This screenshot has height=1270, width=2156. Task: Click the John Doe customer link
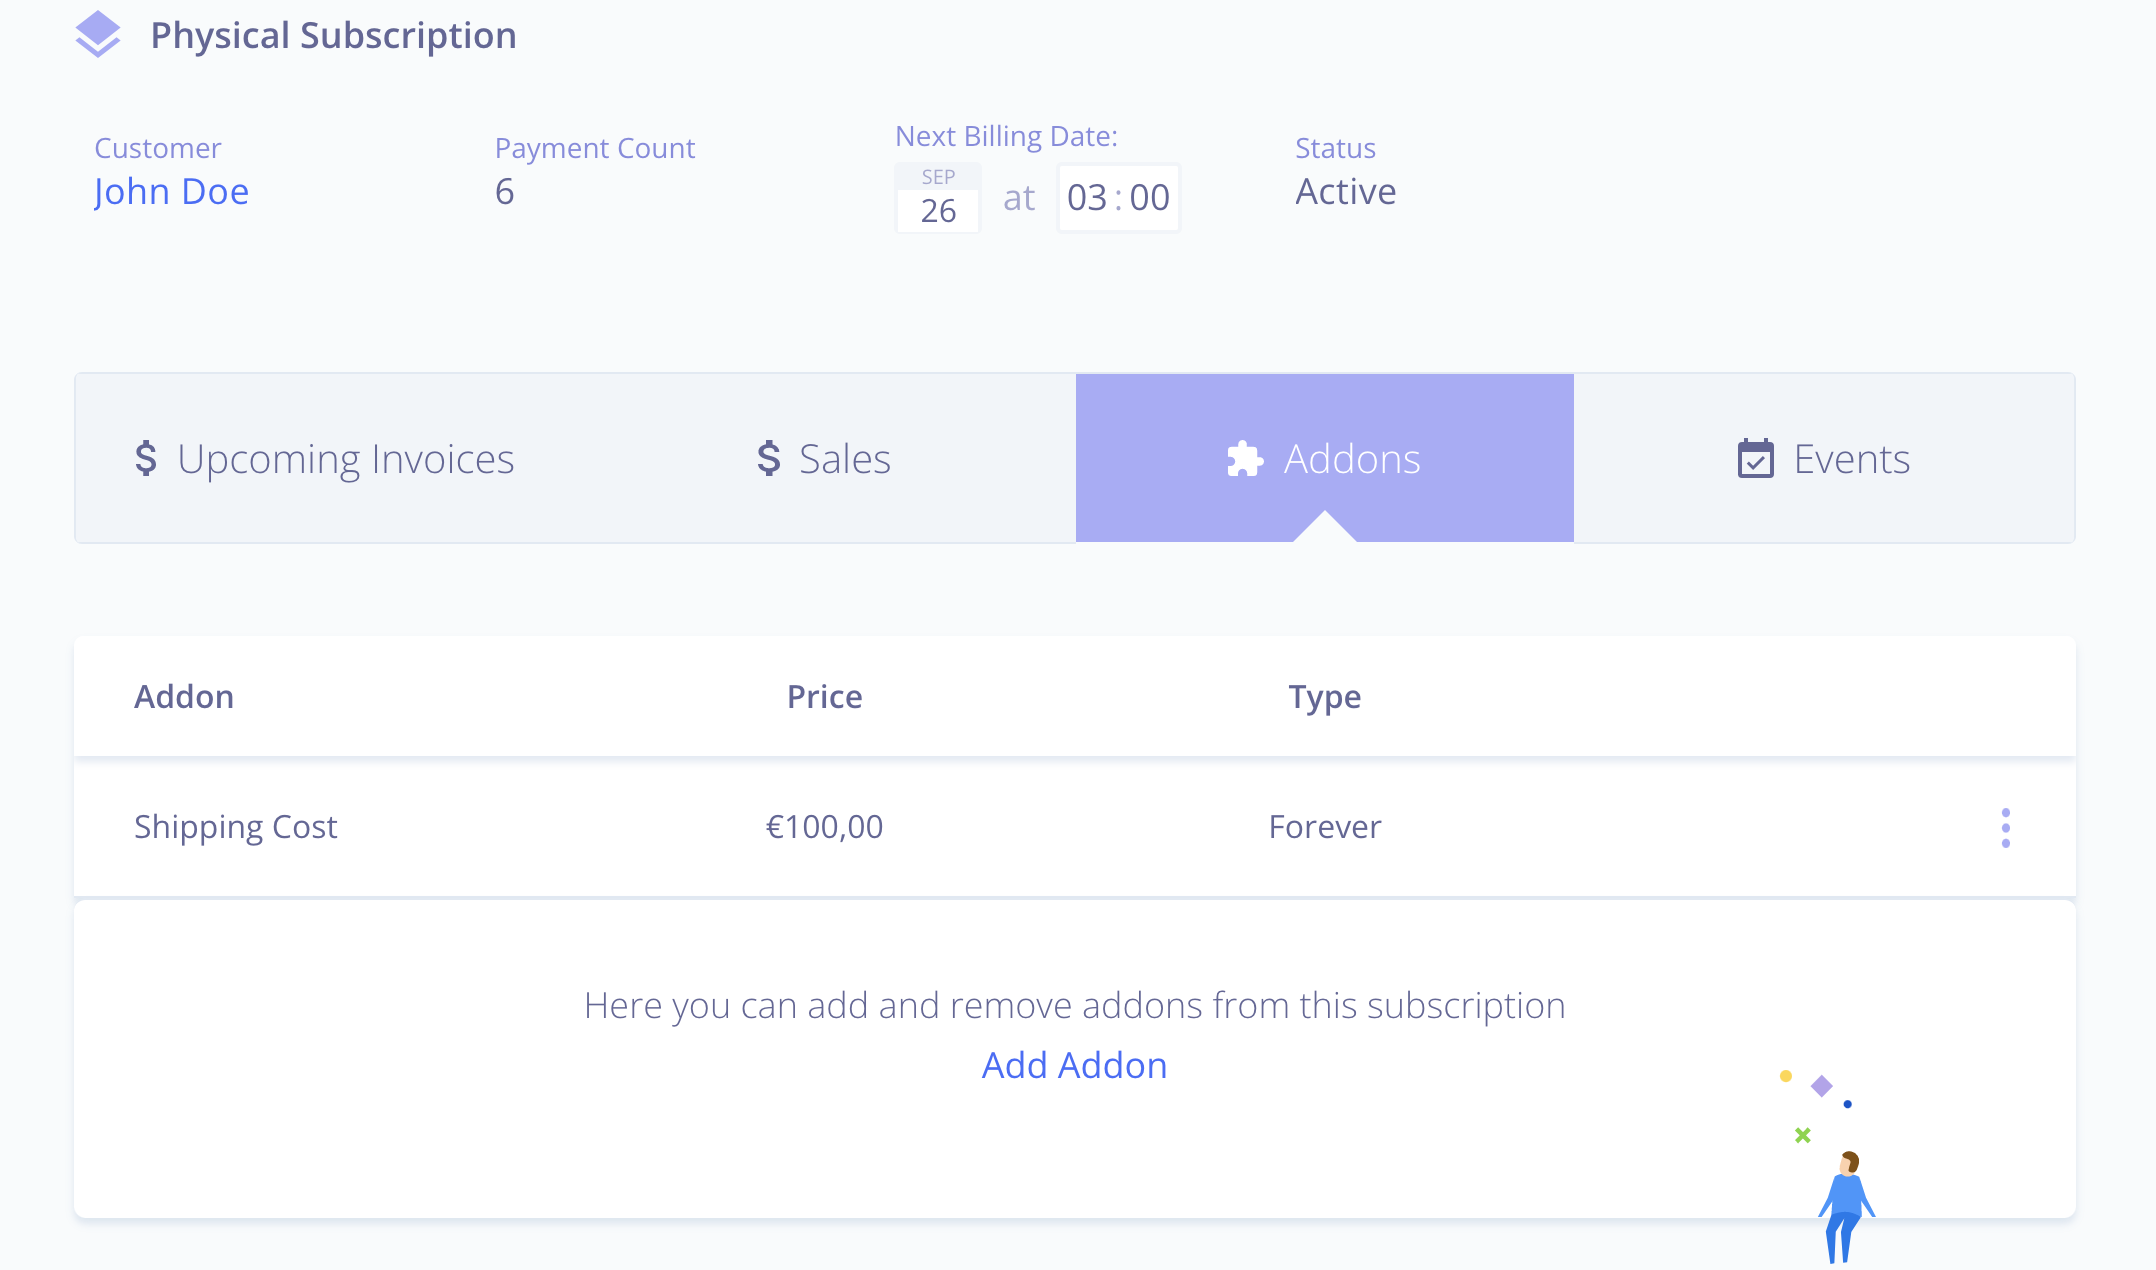[169, 190]
